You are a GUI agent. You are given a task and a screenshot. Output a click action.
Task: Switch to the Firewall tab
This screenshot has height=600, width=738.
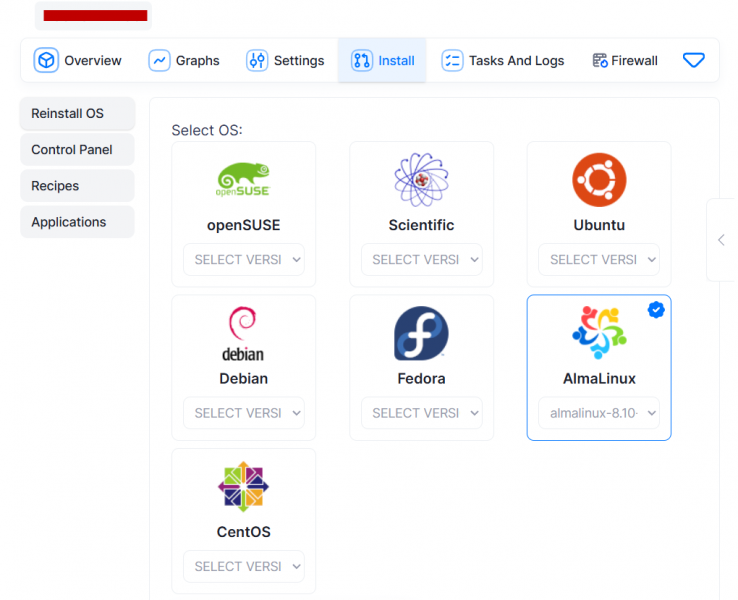[x=625, y=60]
